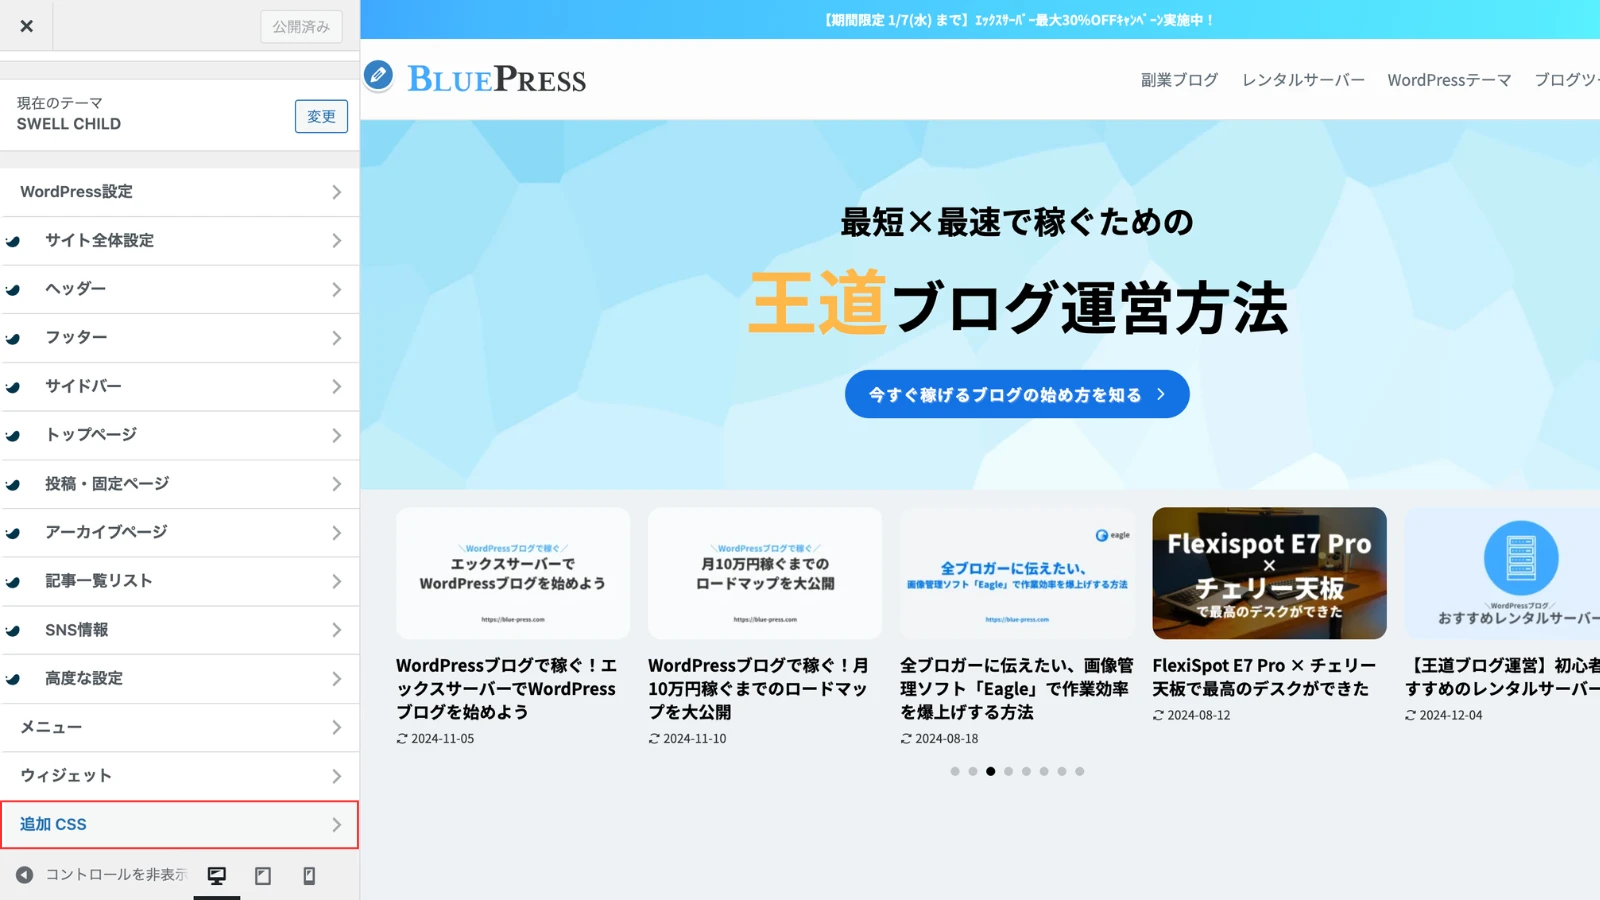Click the SWELL icon beside サイドバー

pyautogui.click(x=13, y=387)
